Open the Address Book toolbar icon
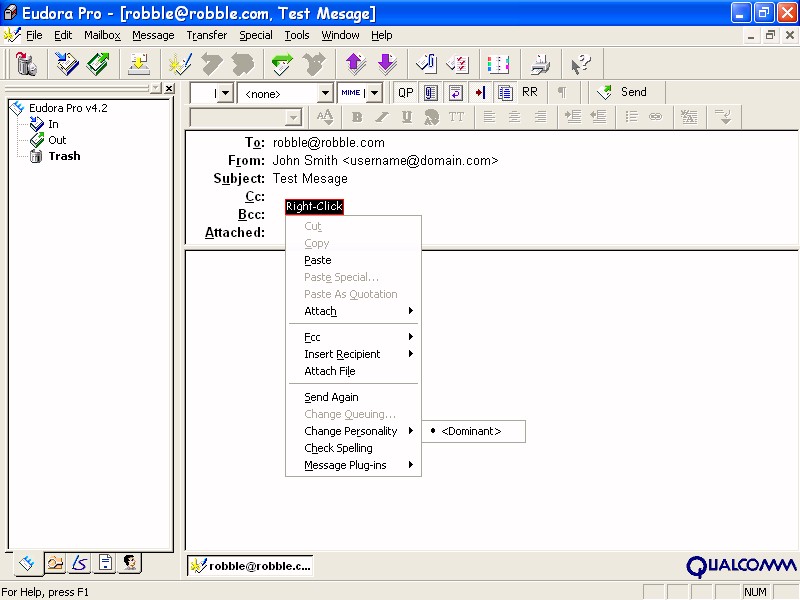Image resolution: width=800 pixels, height=600 pixels. (498, 64)
